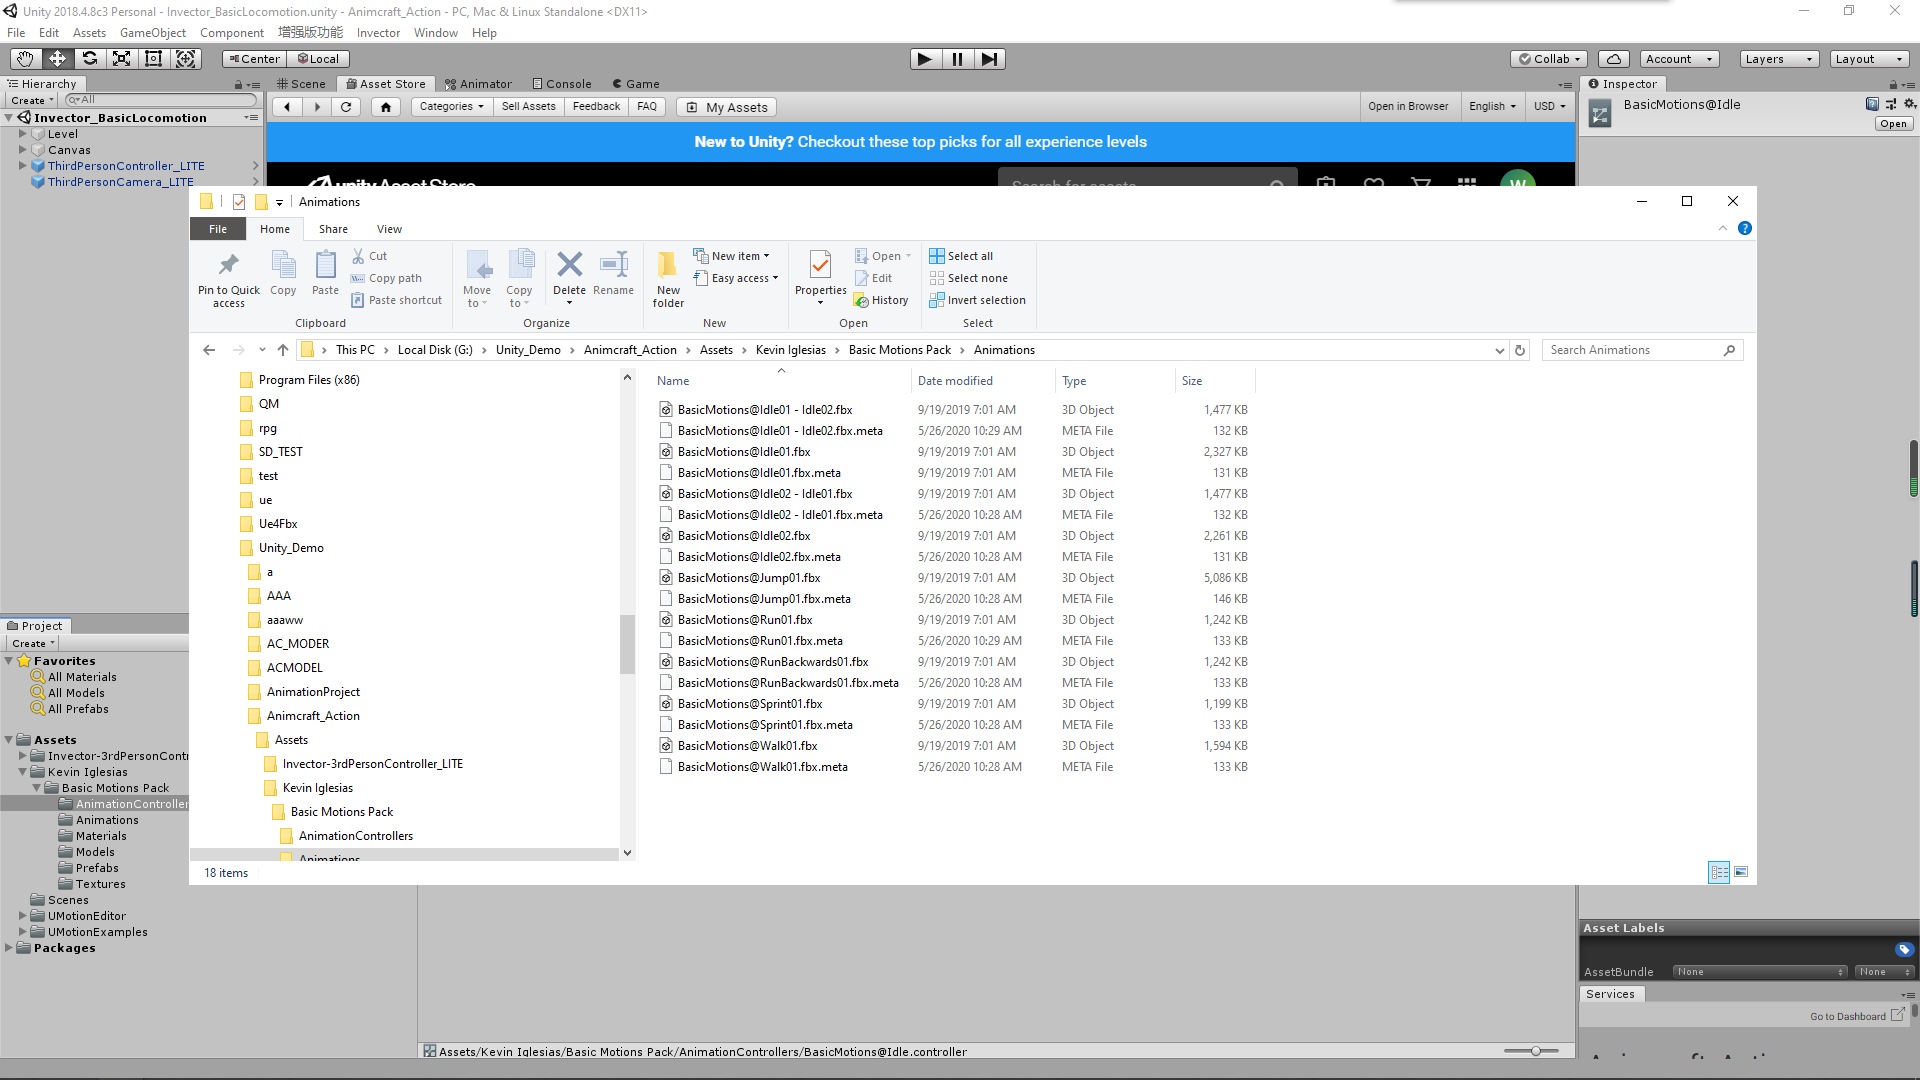Switch to the Animator tab

(478, 84)
